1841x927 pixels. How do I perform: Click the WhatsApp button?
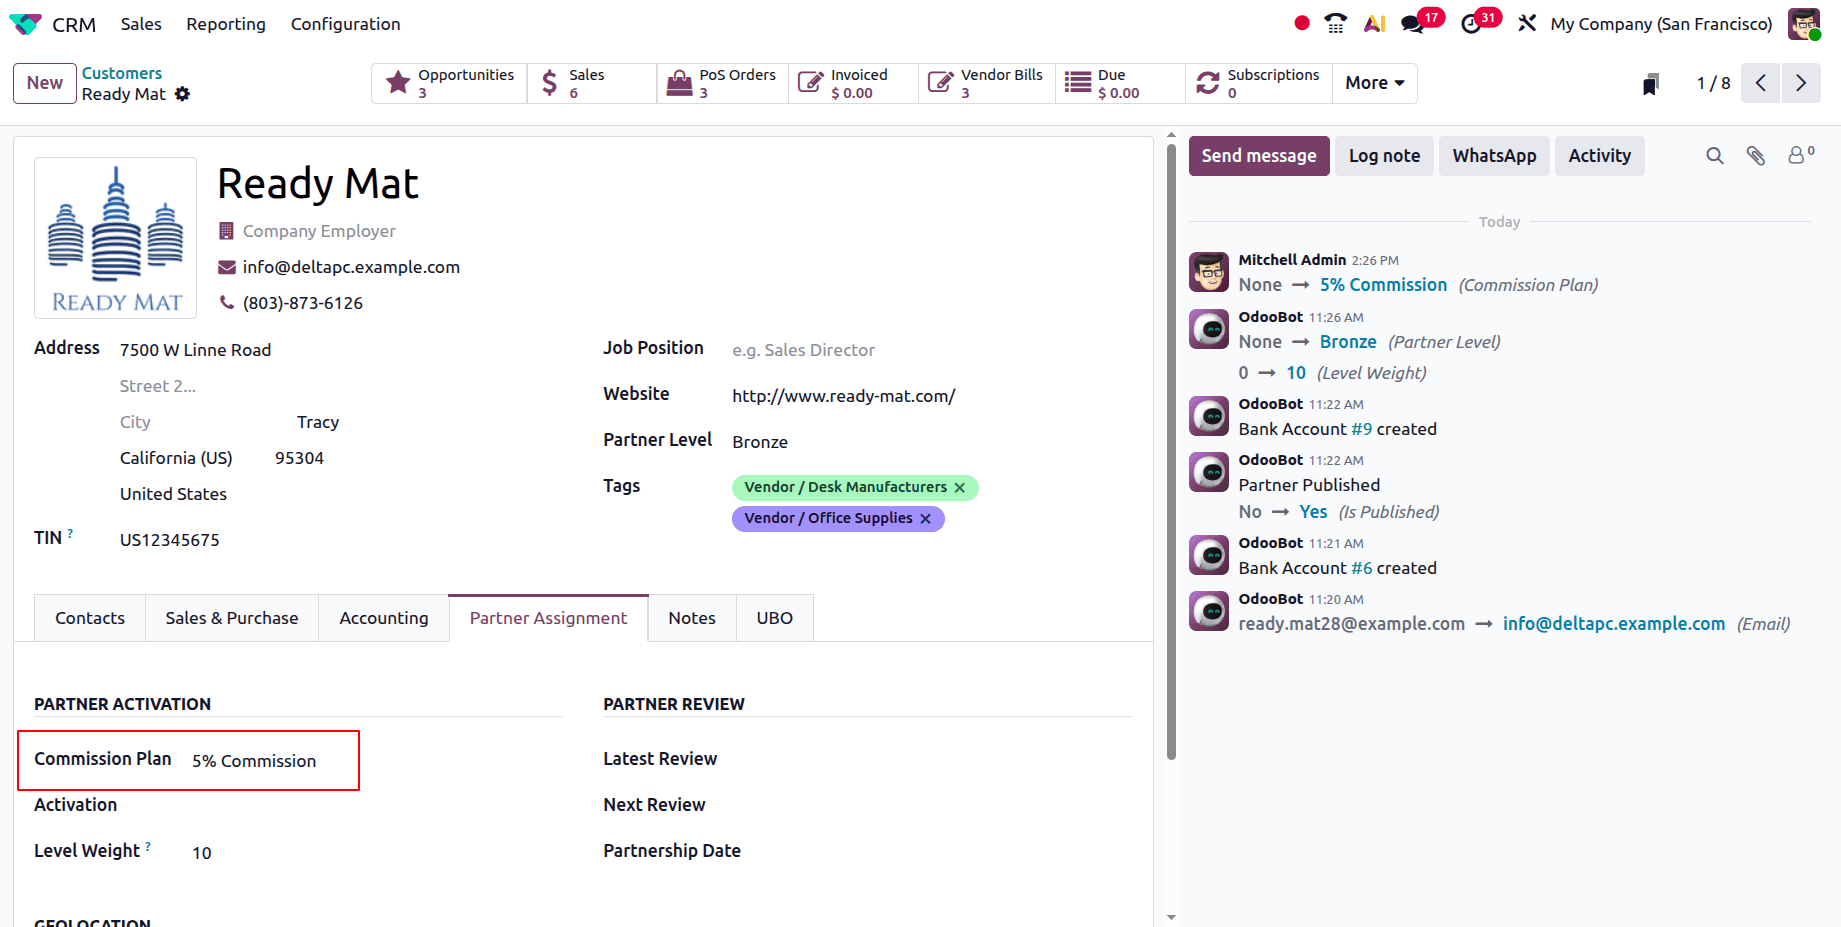[1494, 156]
